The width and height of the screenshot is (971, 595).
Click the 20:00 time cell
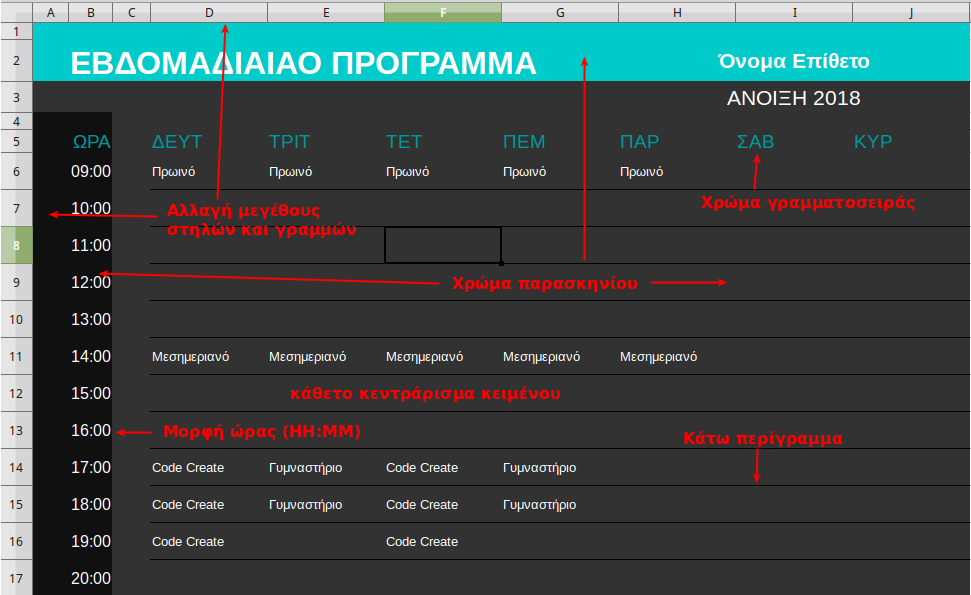click(x=91, y=578)
